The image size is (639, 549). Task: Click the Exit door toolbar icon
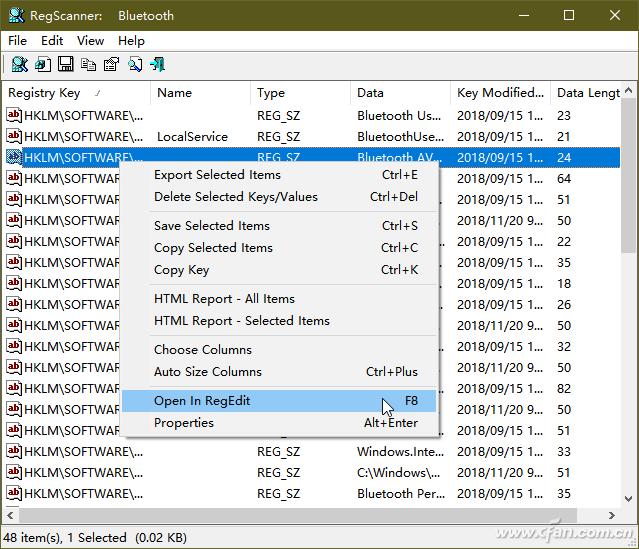158,65
